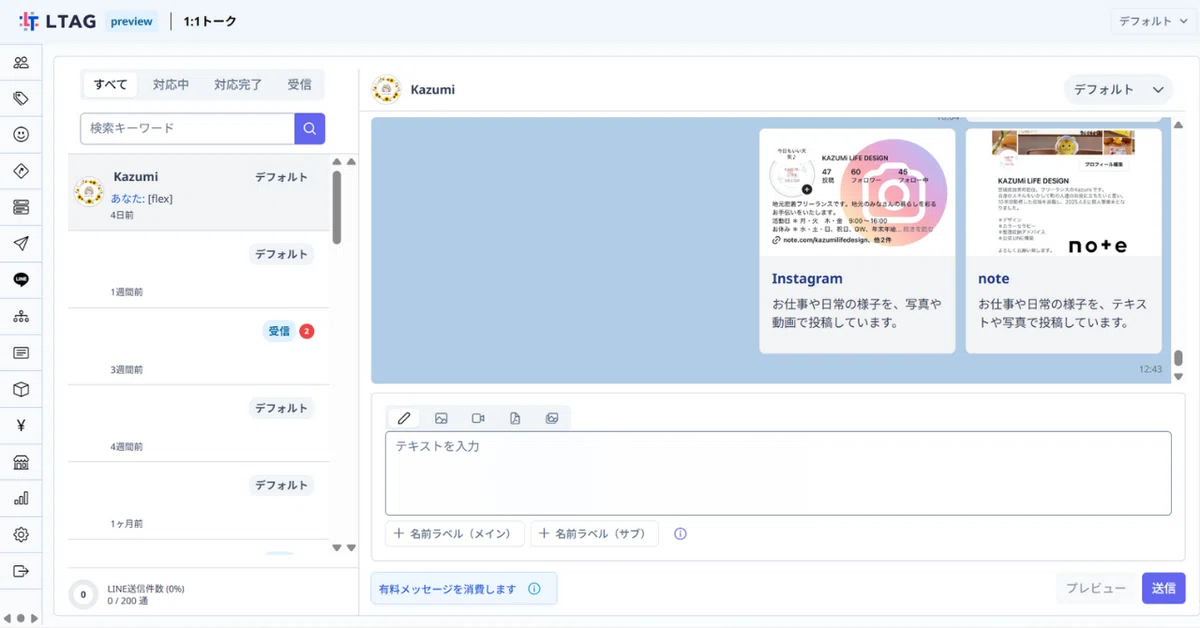
Task: Select the video camera message type icon
Action: pyautogui.click(x=478, y=418)
